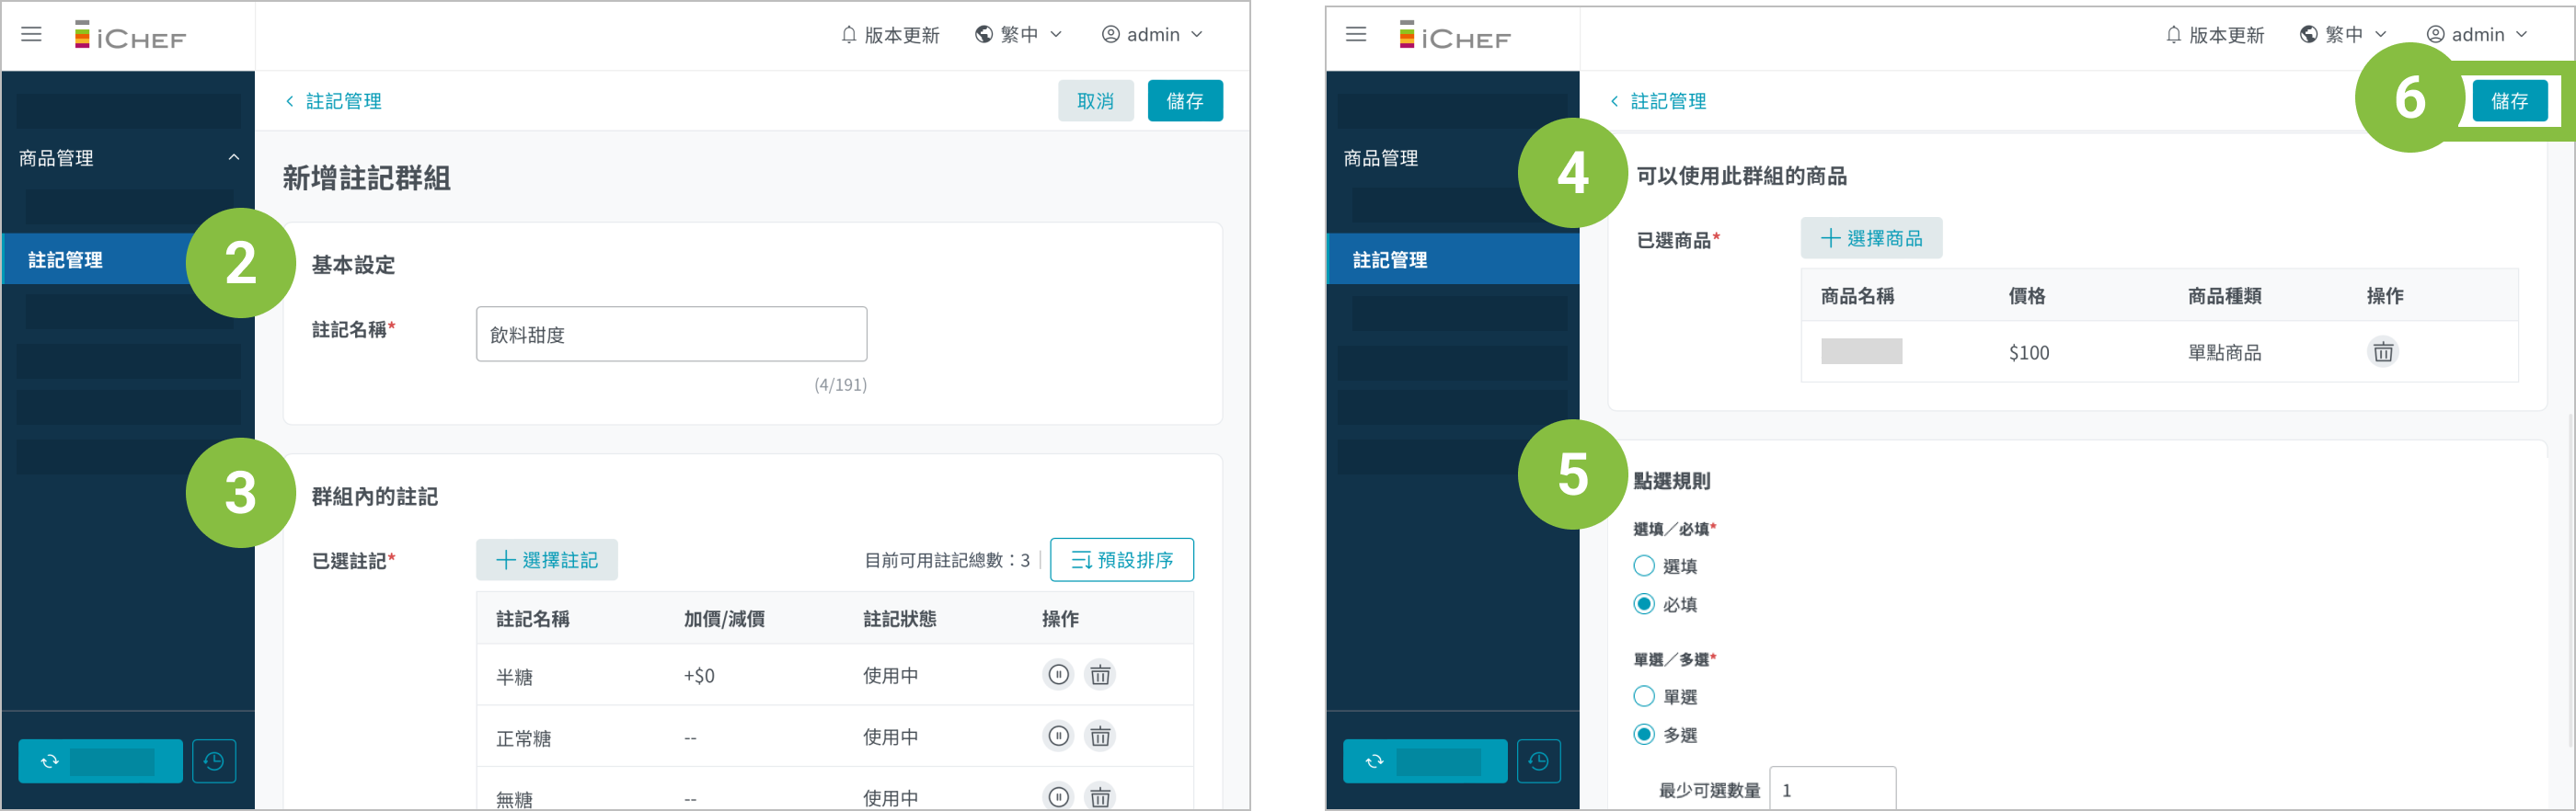The image size is (2576, 811).
Task: Select the 多選 radio option
Action: pos(1643,735)
